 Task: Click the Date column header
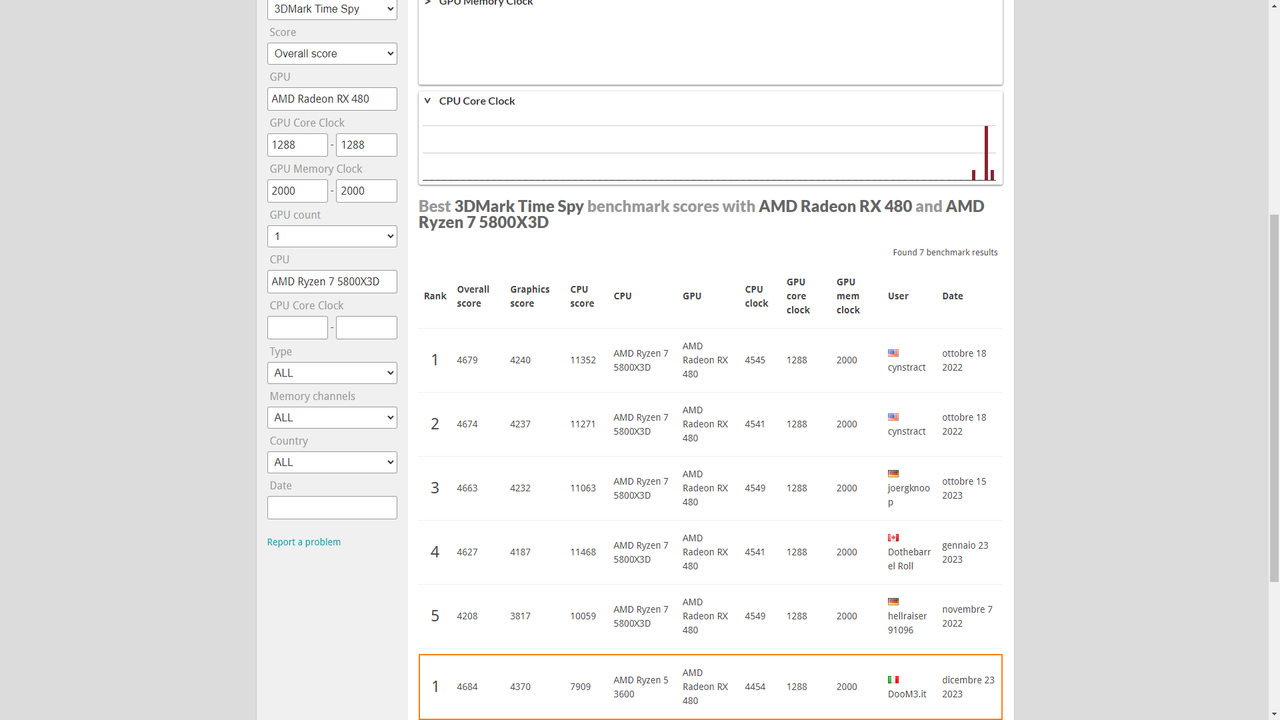(x=952, y=296)
